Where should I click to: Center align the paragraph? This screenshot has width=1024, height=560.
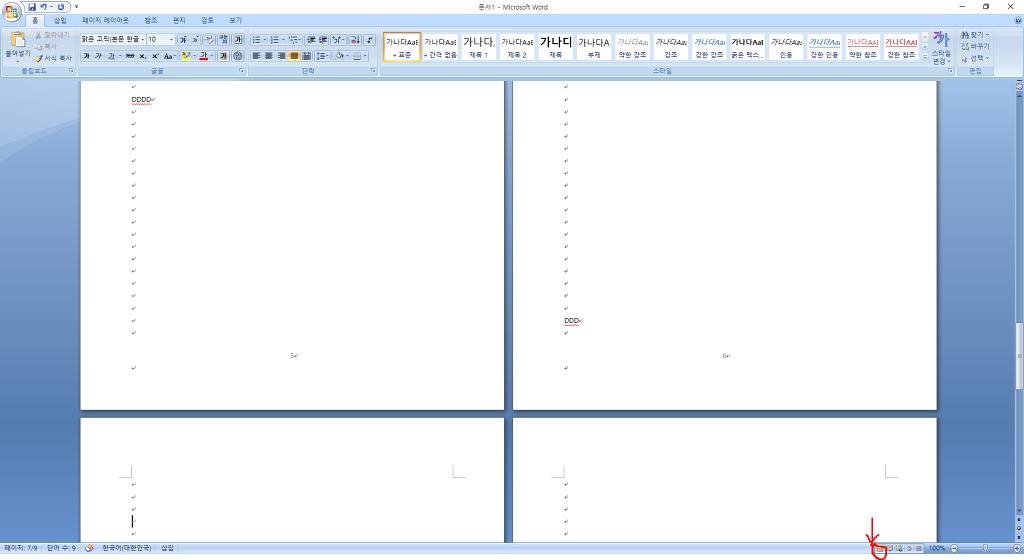[268, 56]
